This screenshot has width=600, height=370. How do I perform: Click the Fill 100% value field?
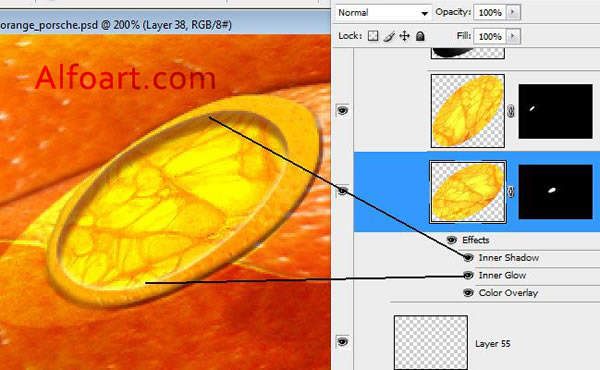tap(490, 36)
